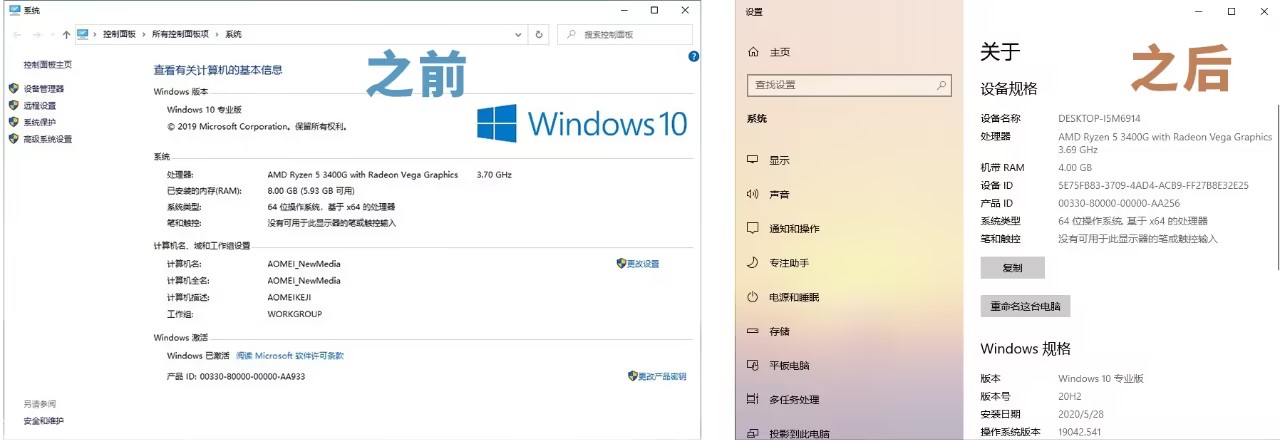Image resolution: width=1280 pixels, height=440 pixels.
Task: Open 系统保护 in sidebar
Action: pyautogui.click(x=39, y=122)
